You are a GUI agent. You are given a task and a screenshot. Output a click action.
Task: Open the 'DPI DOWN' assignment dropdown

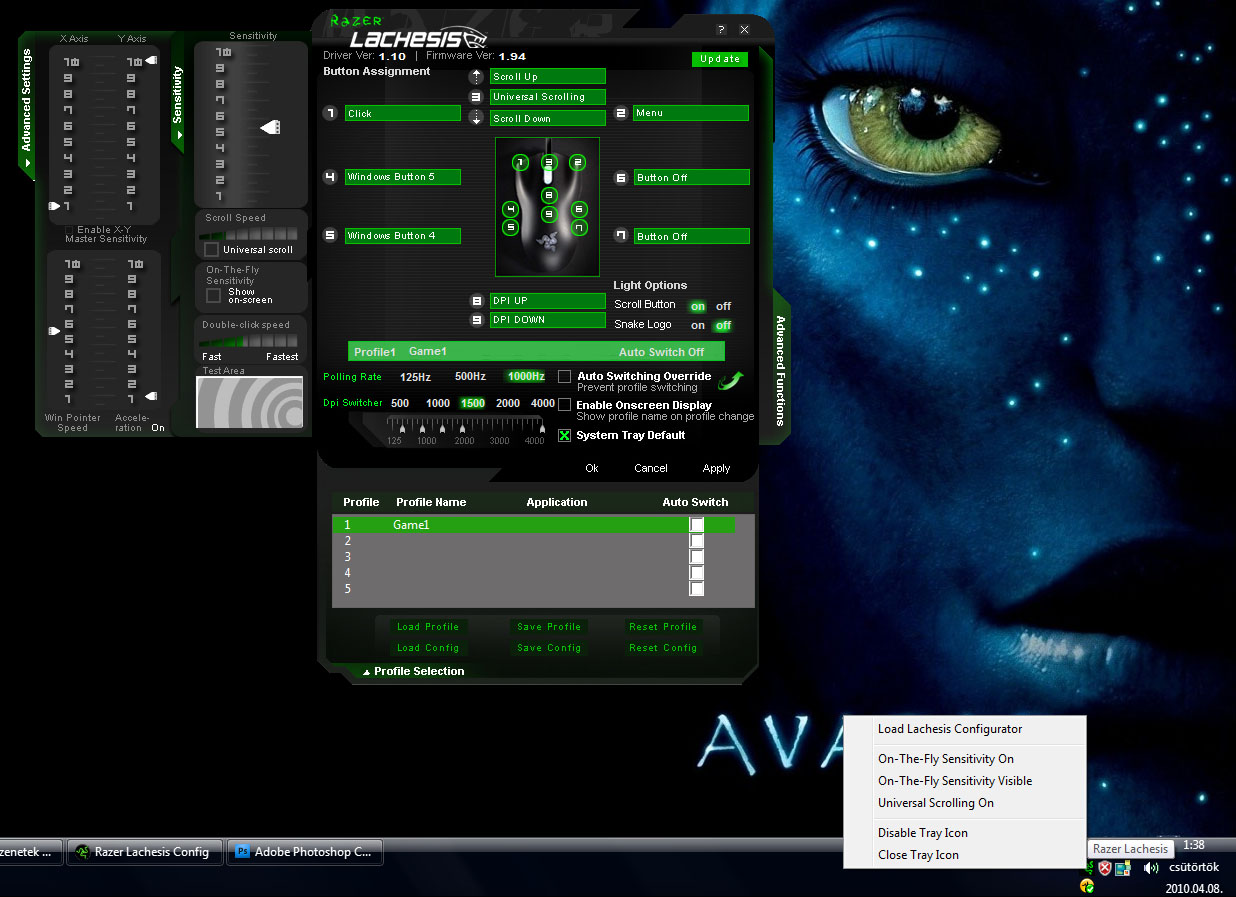548,320
